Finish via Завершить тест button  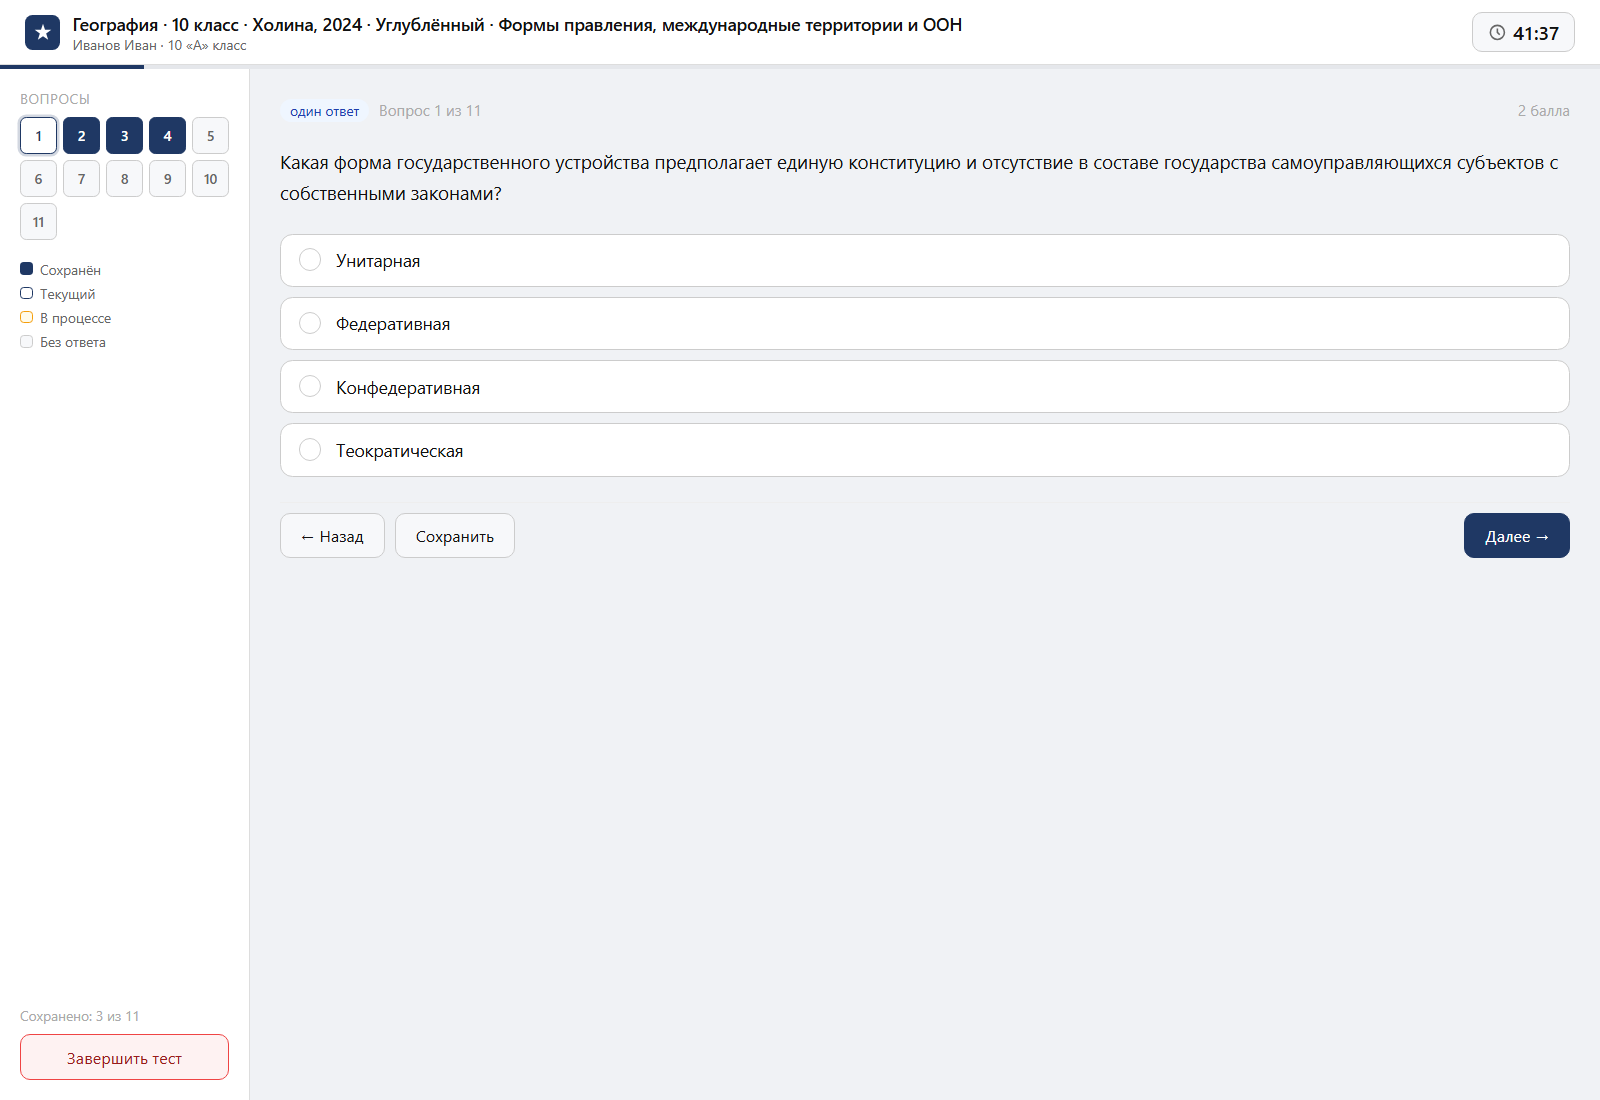[x=124, y=1058]
